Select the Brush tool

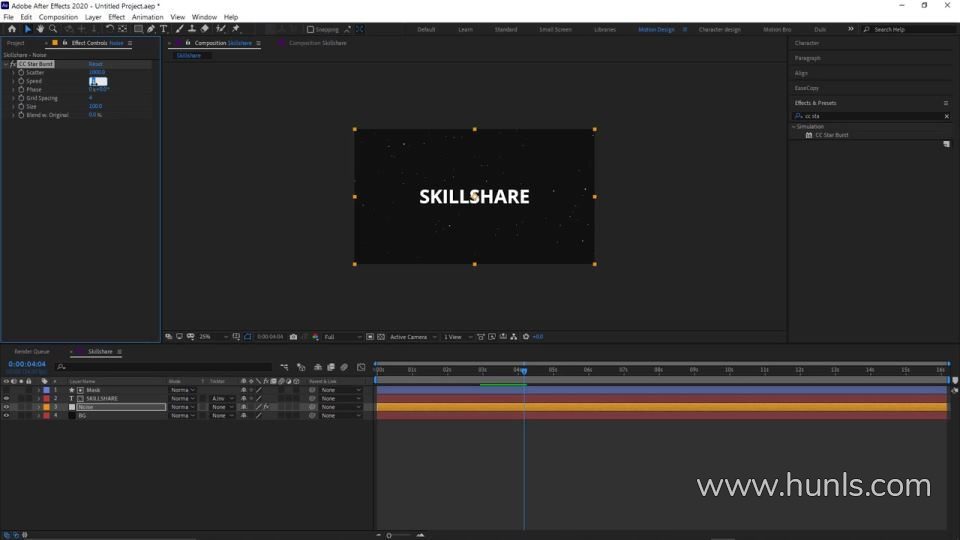click(x=179, y=29)
